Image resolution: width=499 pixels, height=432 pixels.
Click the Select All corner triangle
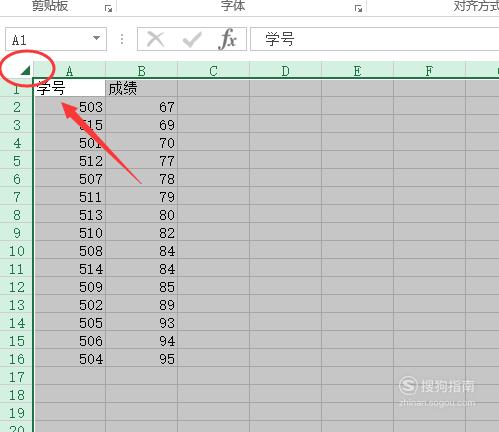(x=25, y=70)
